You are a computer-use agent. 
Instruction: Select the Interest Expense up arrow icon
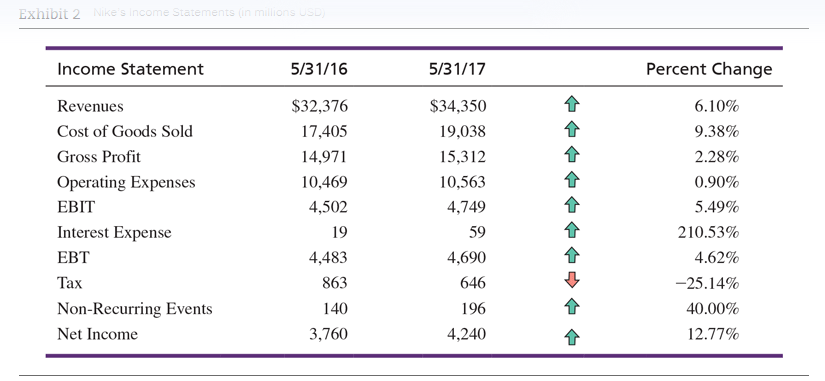(571, 230)
